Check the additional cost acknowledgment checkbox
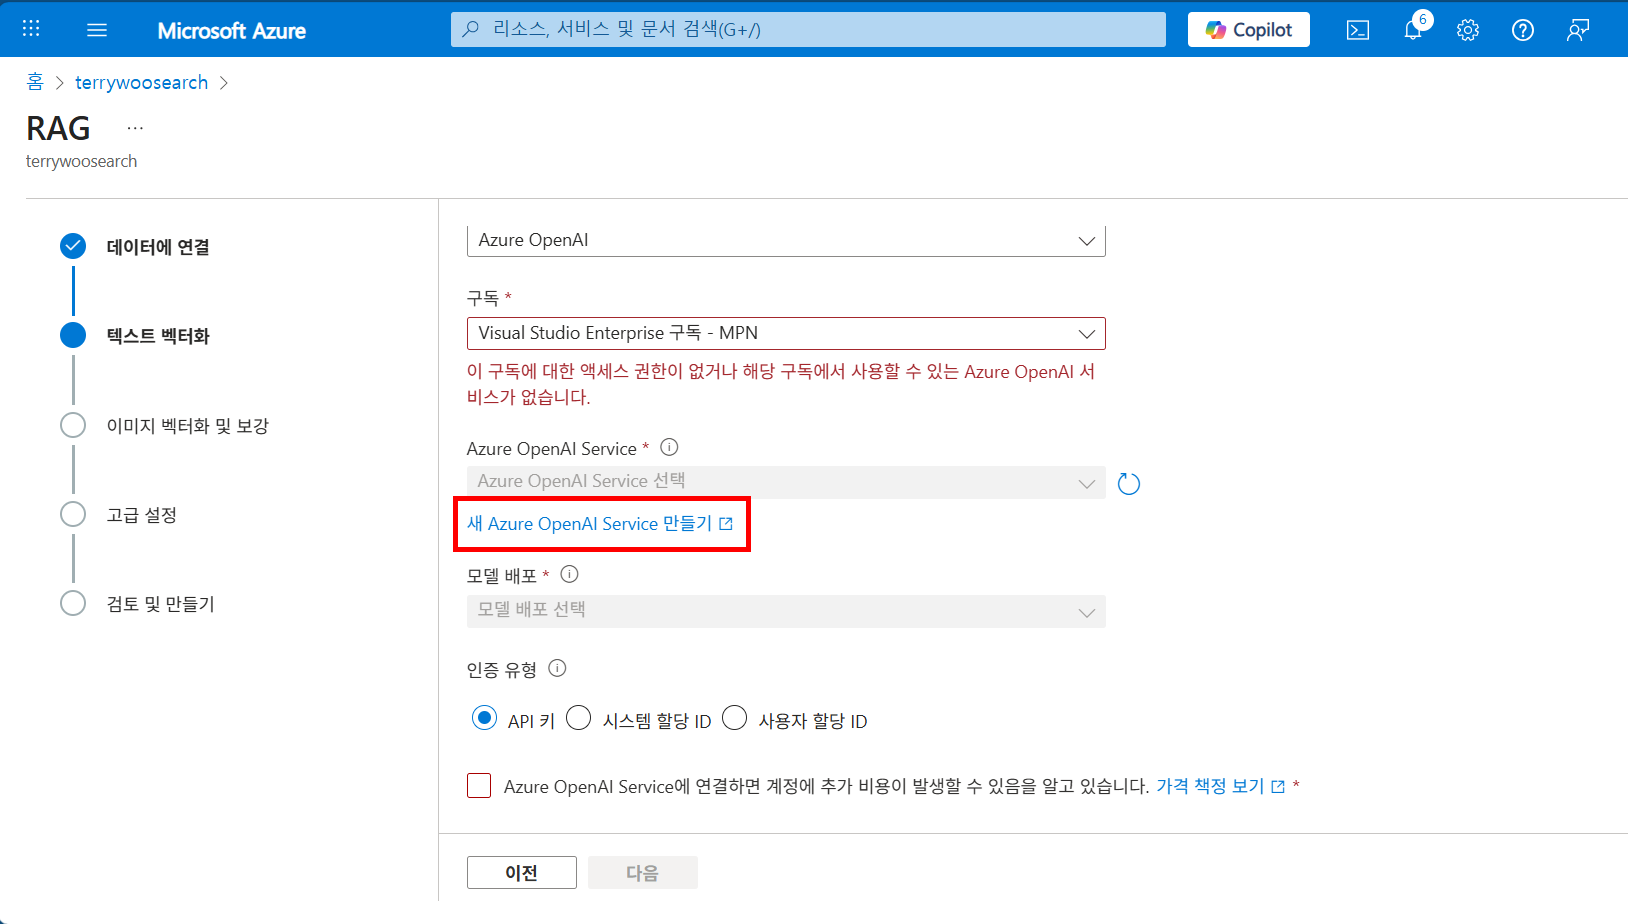Viewport: 1628px width, 924px height. tap(479, 786)
